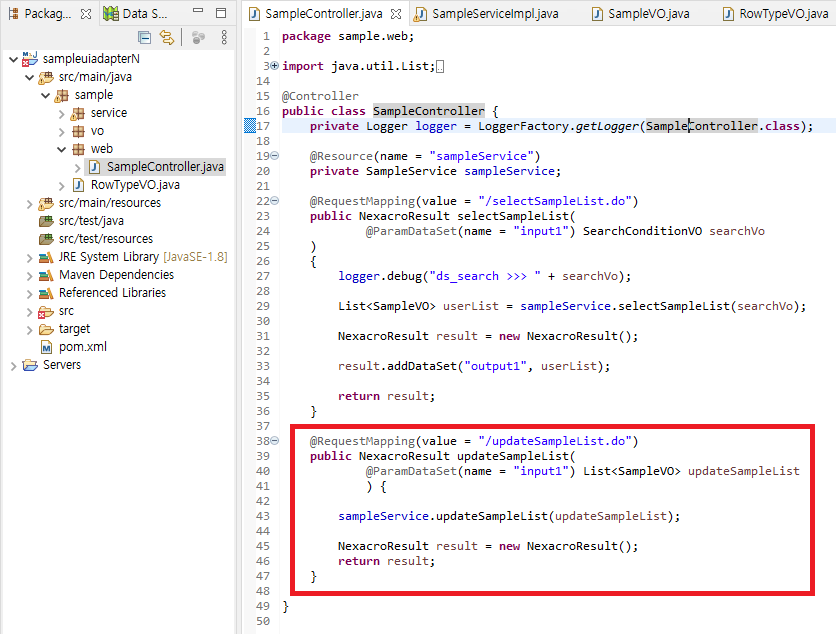Collapse the updateSampleList method fold at line 38
Screen dimensions: 836x634
point(275,441)
